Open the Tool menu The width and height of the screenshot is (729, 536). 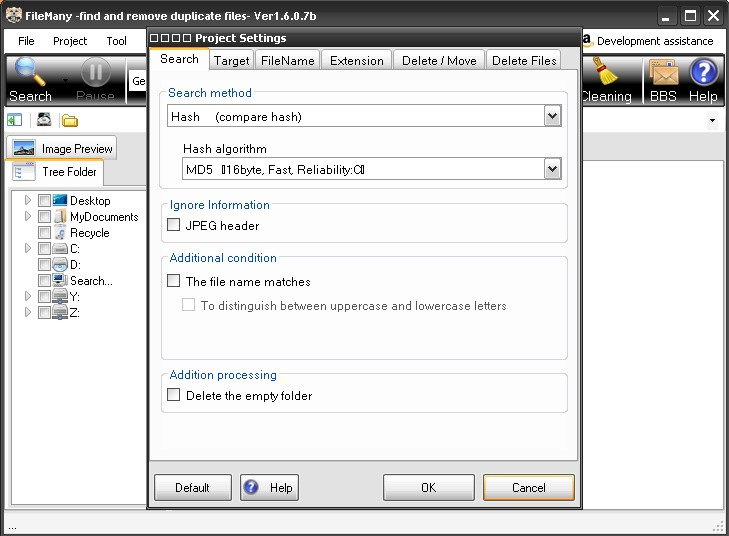[x=116, y=41]
